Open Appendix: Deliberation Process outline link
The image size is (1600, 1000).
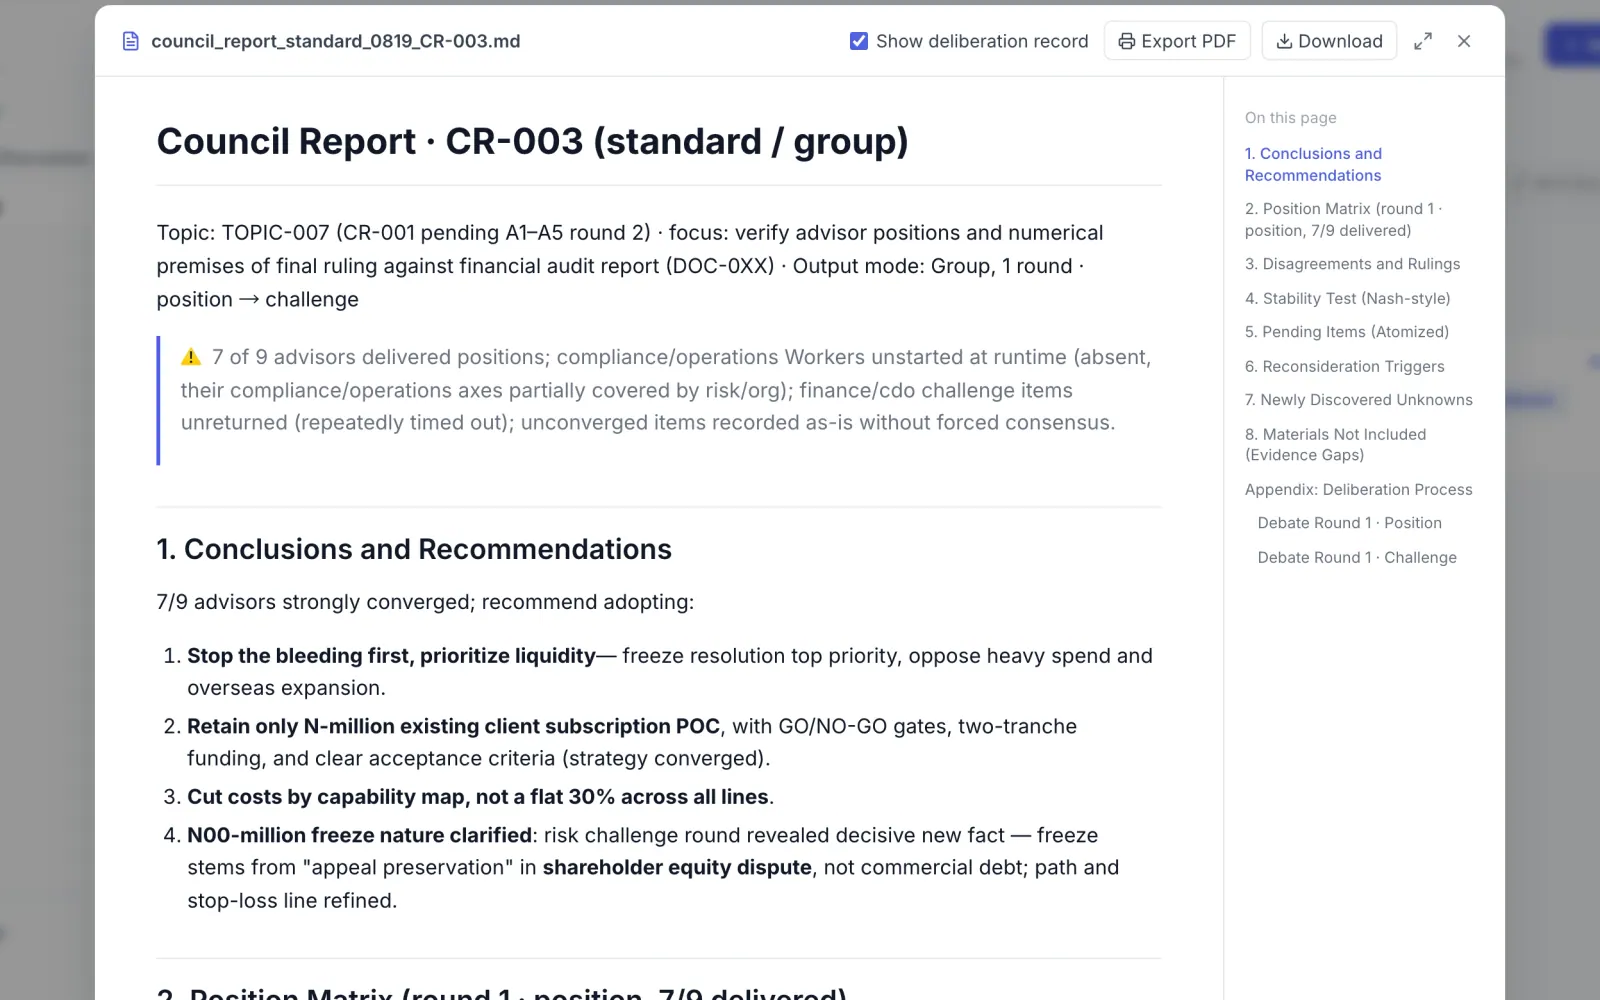click(1358, 489)
